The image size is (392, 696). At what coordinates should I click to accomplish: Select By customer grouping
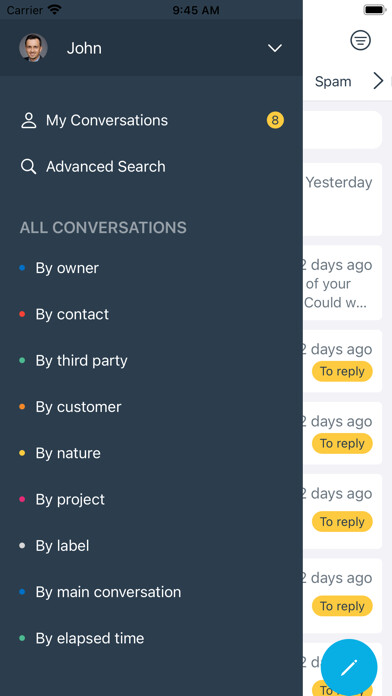79,407
